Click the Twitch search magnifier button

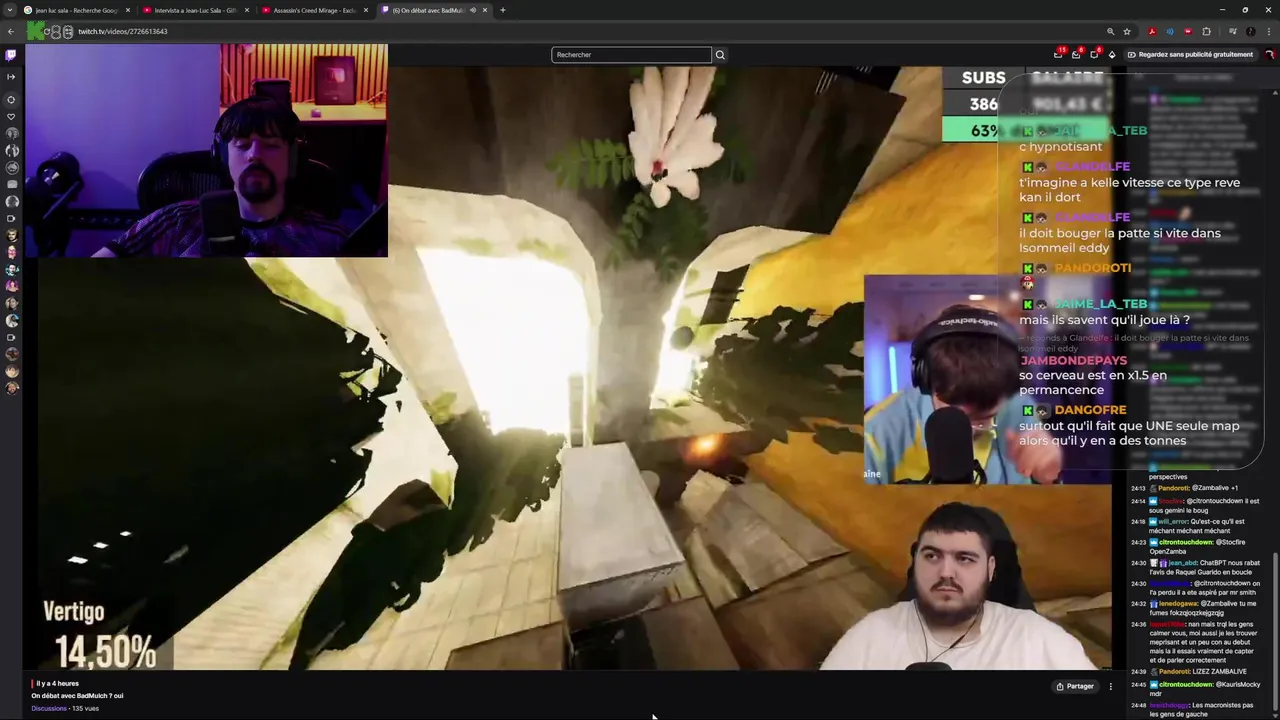tap(720, 55)
